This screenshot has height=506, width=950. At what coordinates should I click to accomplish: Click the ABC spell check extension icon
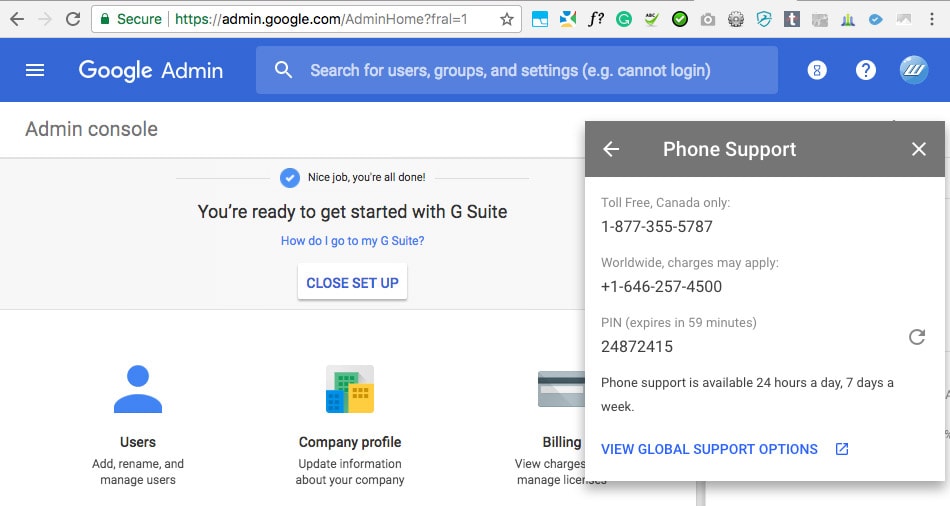coord(652,20)
